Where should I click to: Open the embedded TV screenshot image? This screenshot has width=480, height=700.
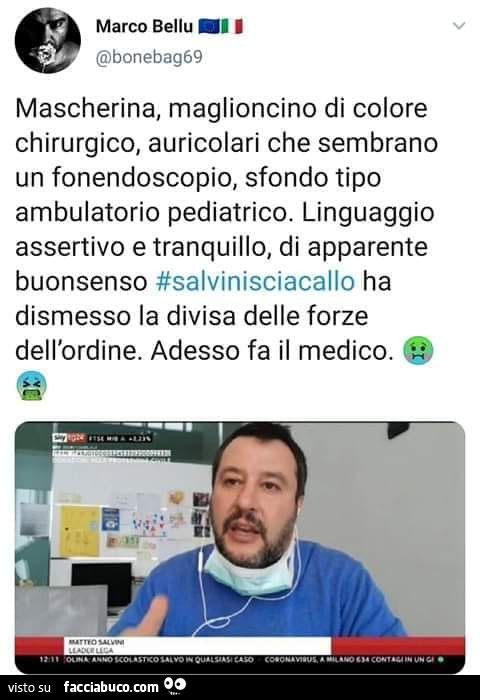[240, 547]
